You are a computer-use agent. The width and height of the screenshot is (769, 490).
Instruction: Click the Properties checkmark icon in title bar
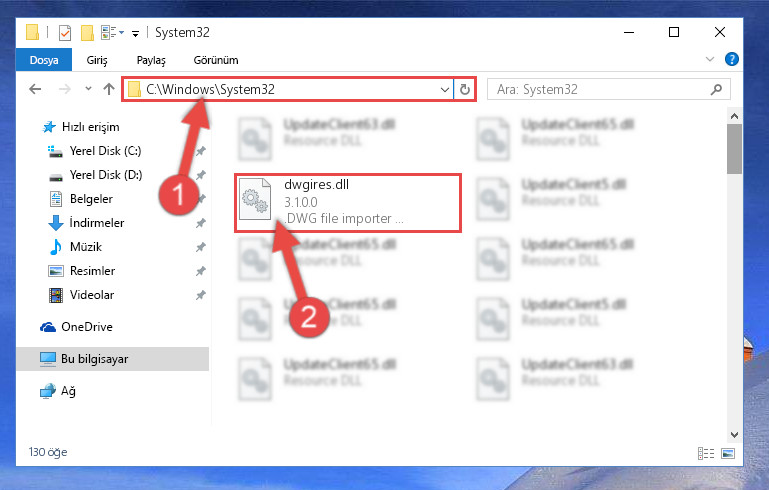[65, 33]
